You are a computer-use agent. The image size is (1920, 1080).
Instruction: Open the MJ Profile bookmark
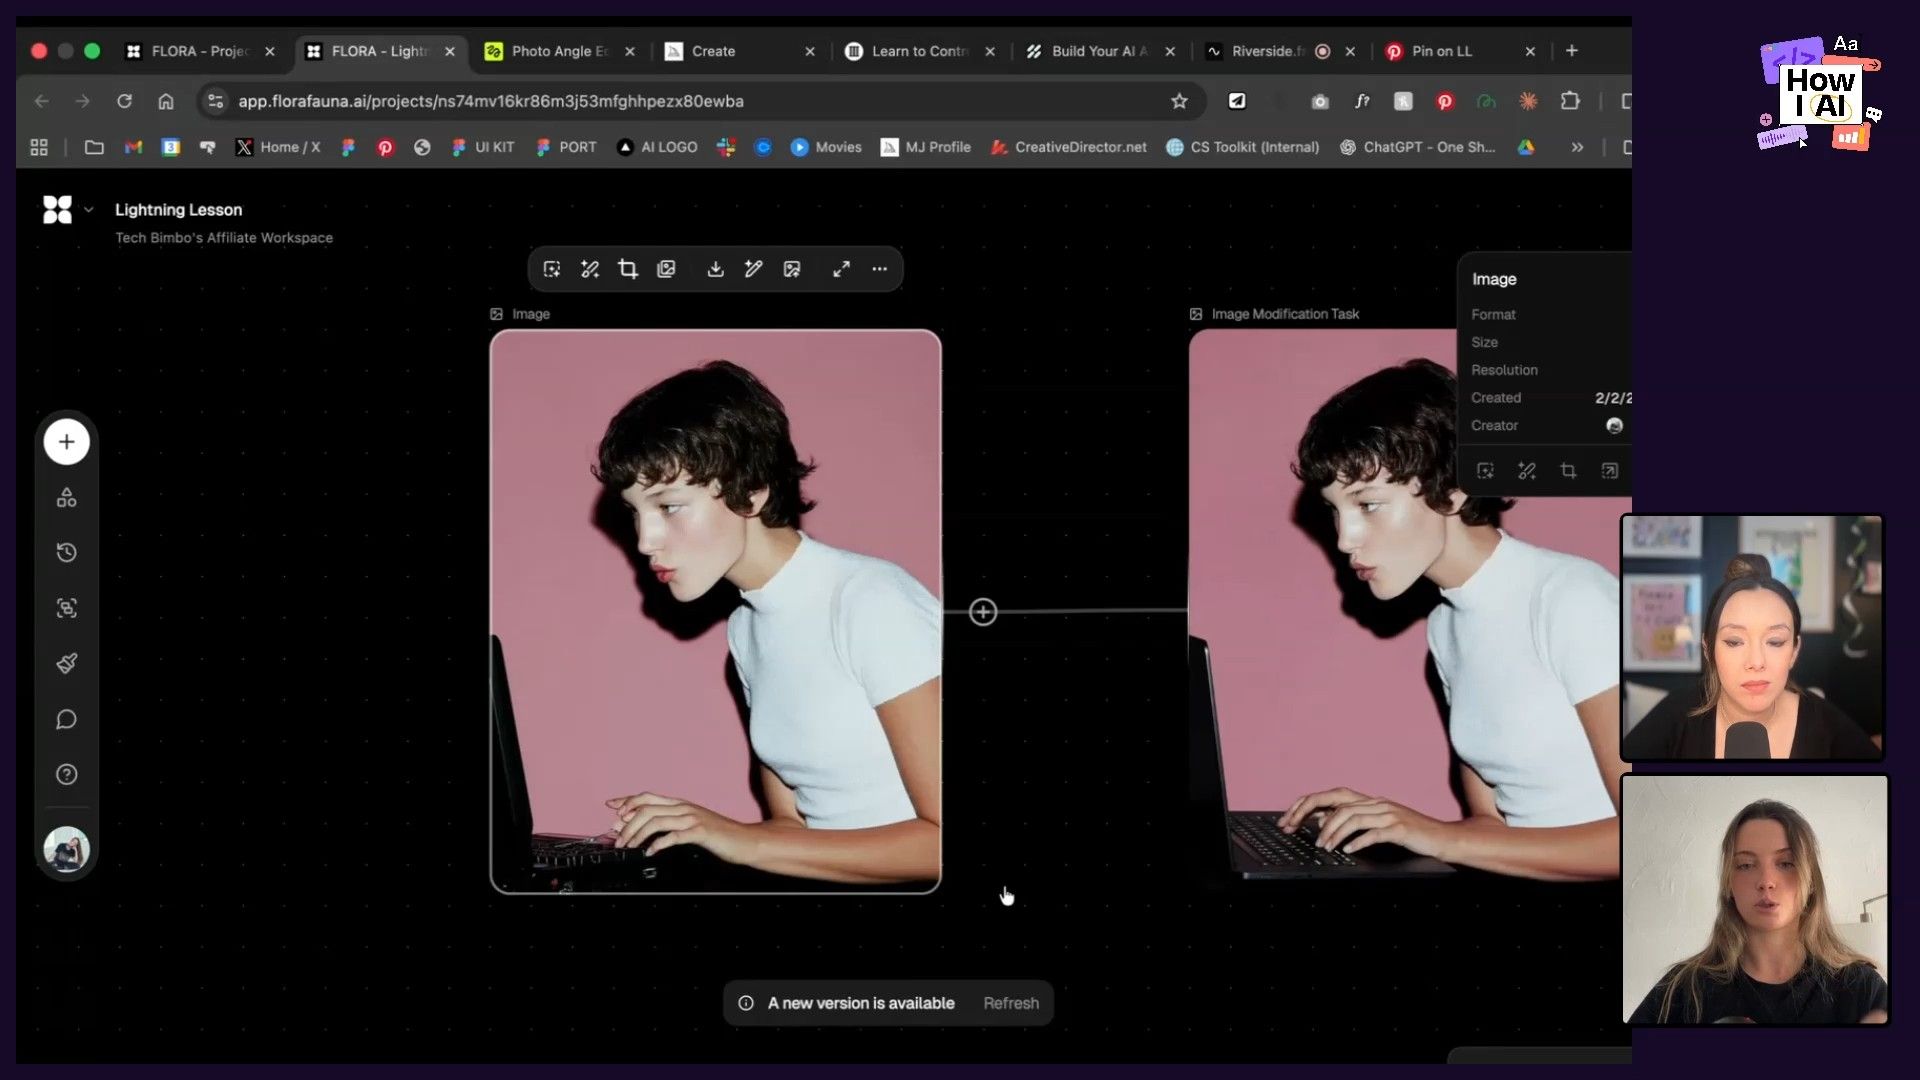(926, 147)
